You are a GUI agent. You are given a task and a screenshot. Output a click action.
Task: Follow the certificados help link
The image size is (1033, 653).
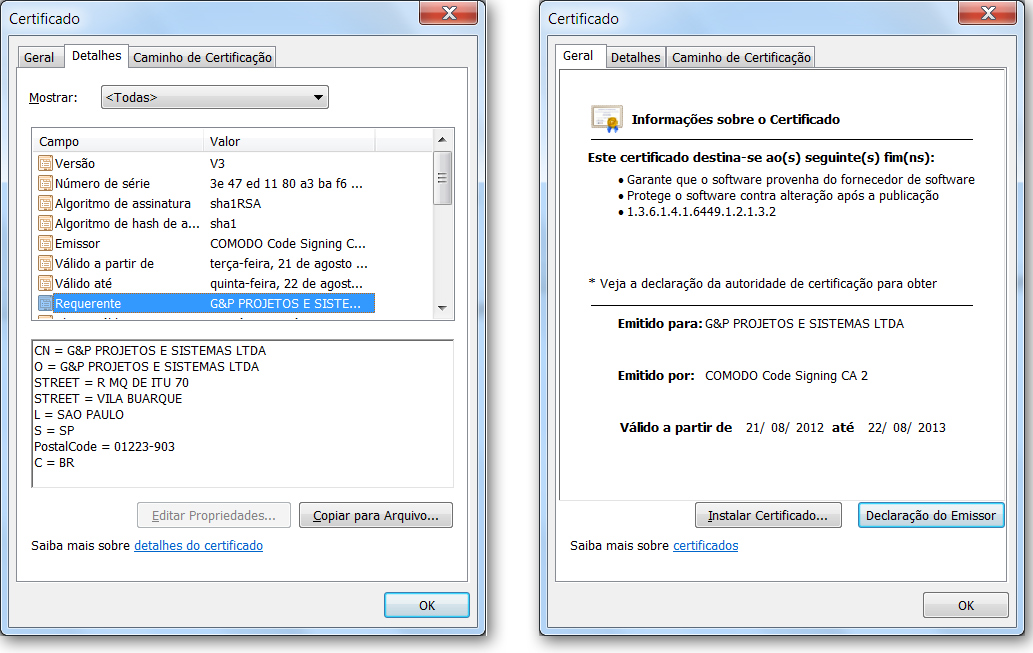point(705,546)
